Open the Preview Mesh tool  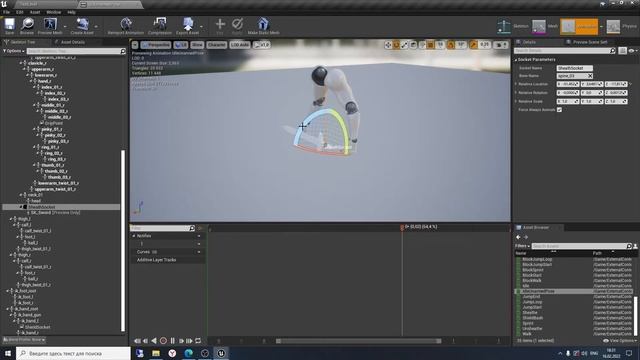point(50,26)
